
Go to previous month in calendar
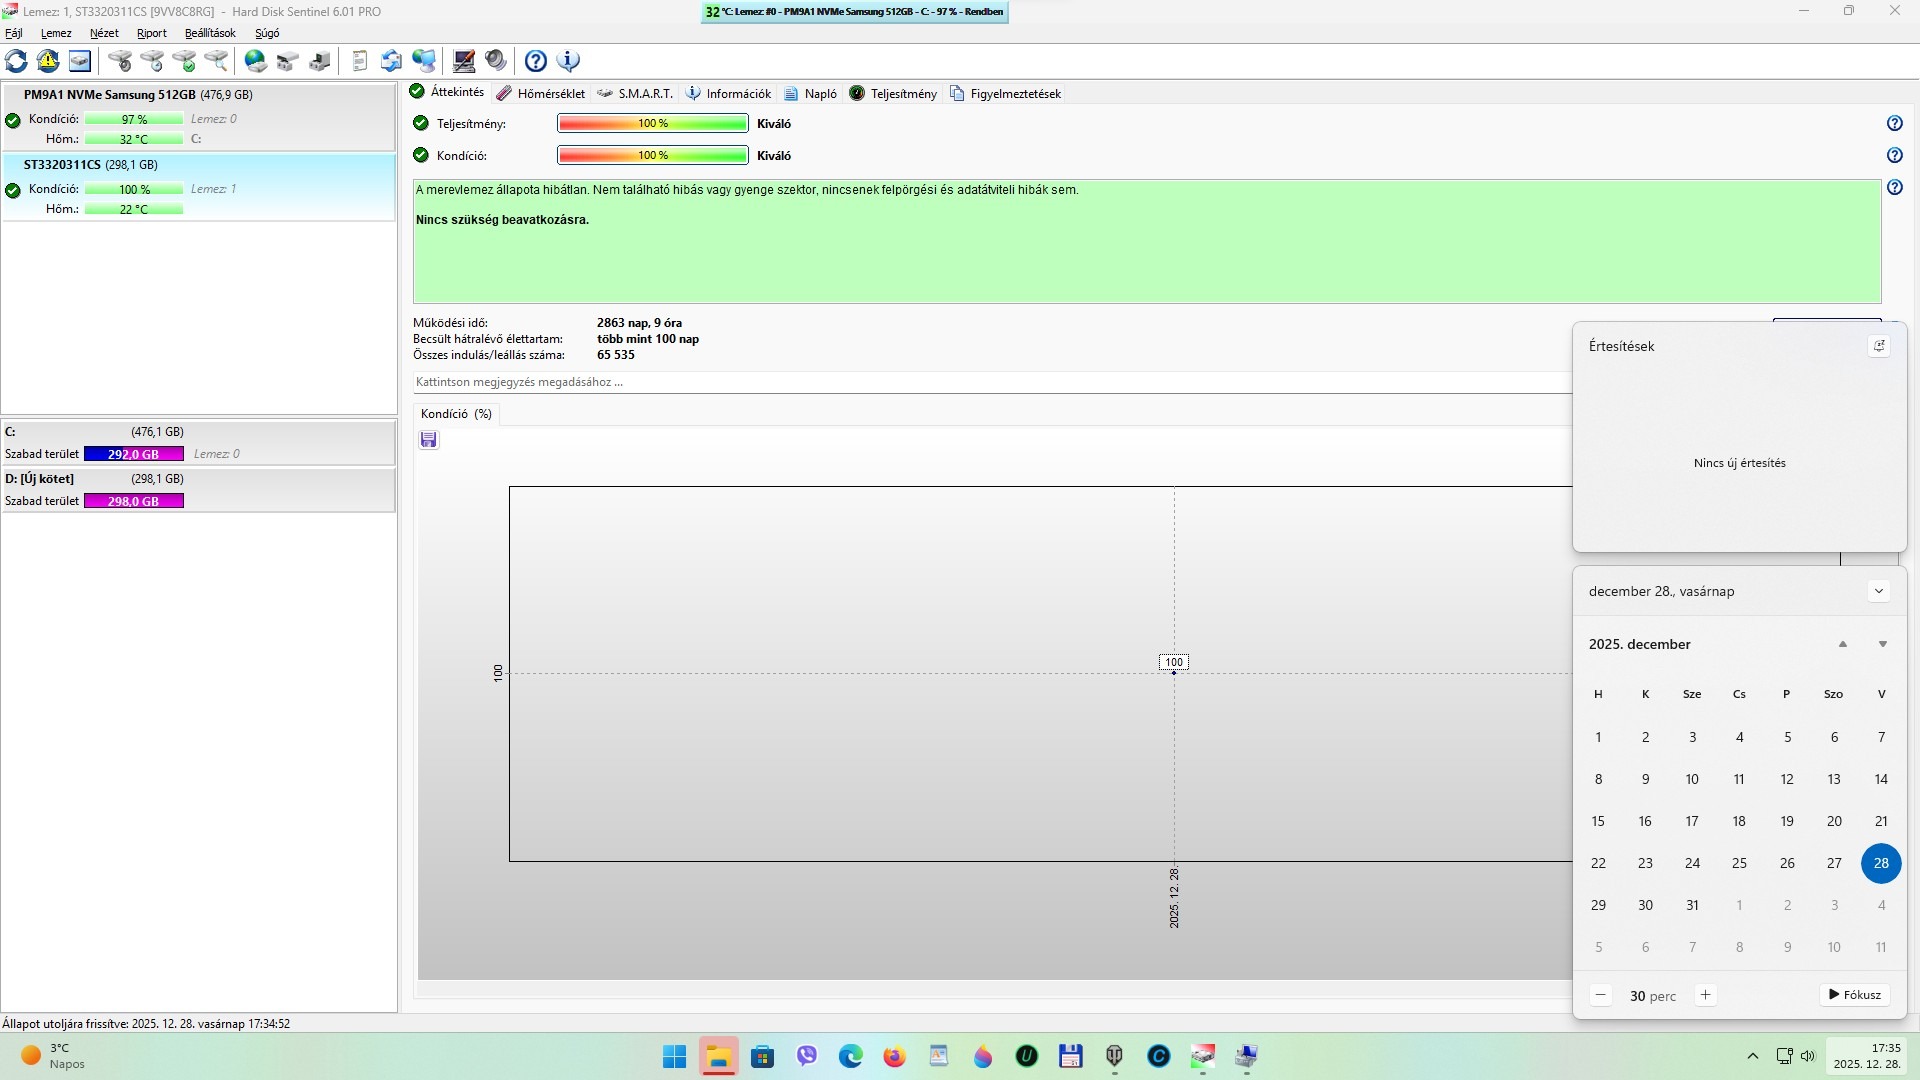[1842, 644]
